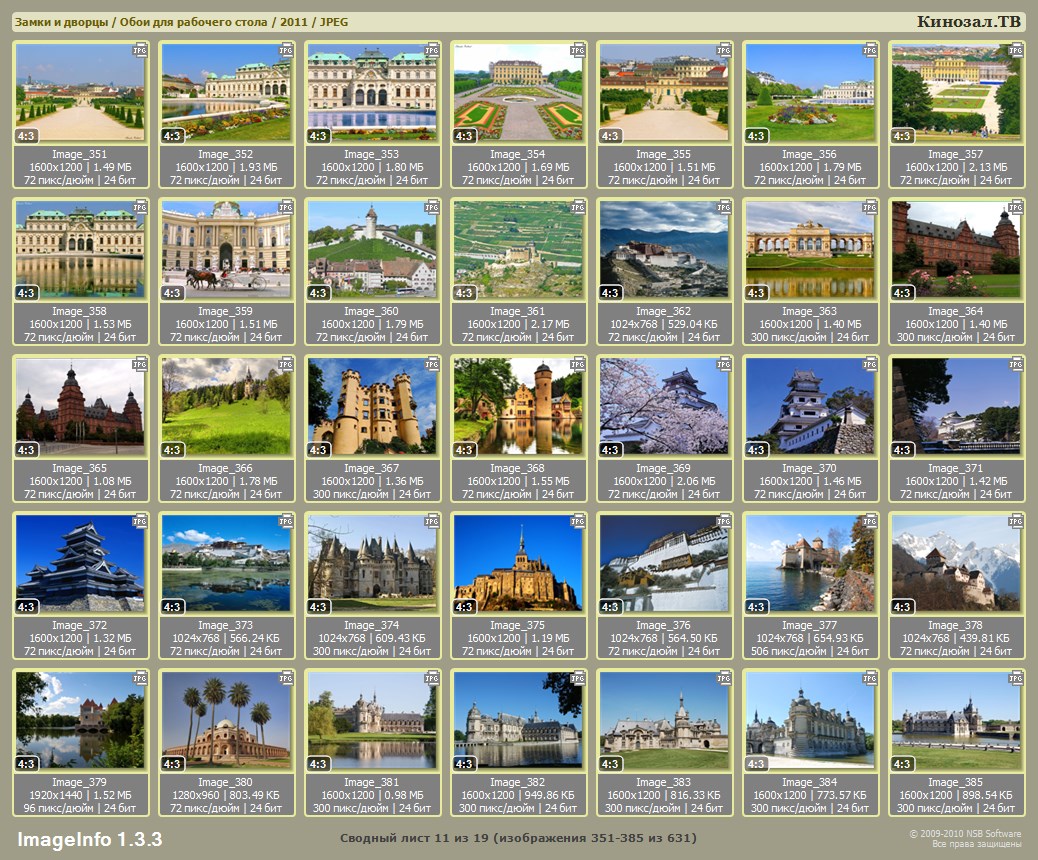
Task: Click the 4:3 aspect badge on Image_362
Action: pyautogui.click(x=611, y=293)
